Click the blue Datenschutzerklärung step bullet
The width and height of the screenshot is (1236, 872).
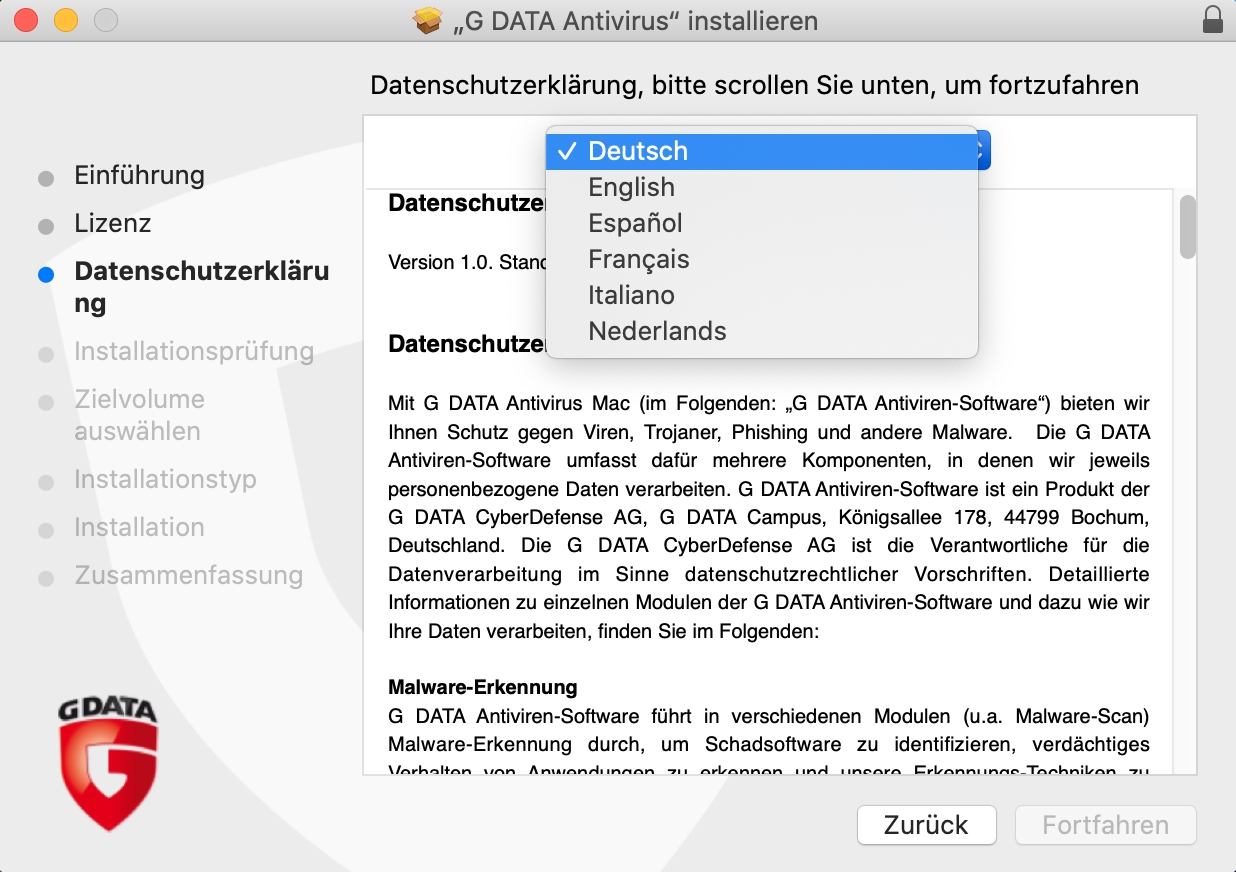46,274
